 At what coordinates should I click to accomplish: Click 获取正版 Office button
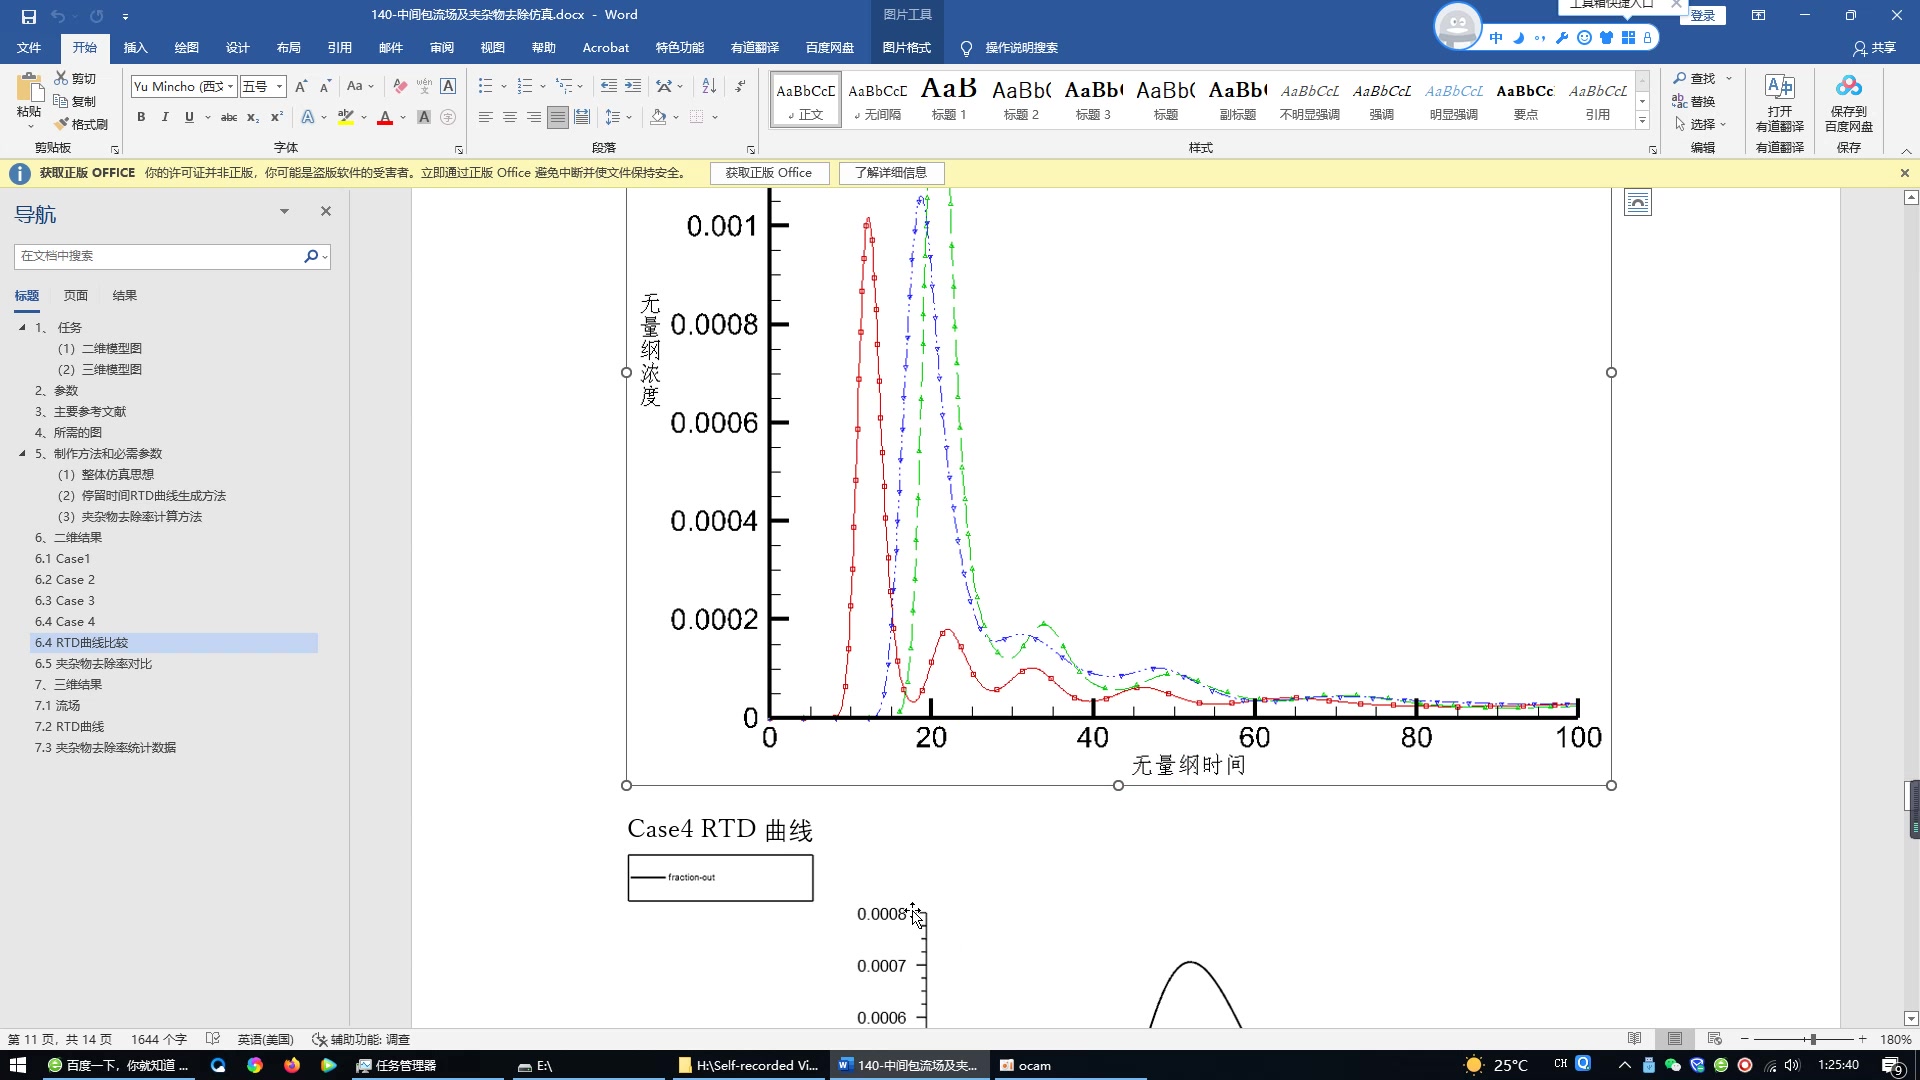[769, 171]
